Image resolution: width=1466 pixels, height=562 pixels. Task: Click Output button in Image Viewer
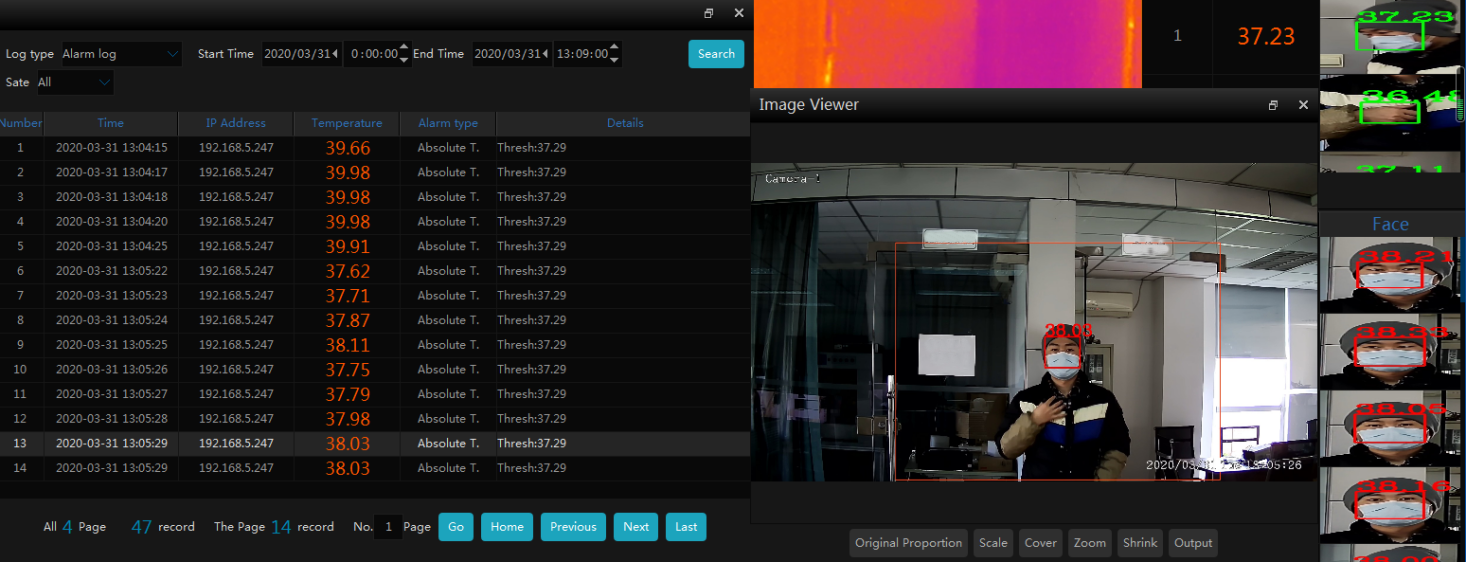coord(1193,543)
